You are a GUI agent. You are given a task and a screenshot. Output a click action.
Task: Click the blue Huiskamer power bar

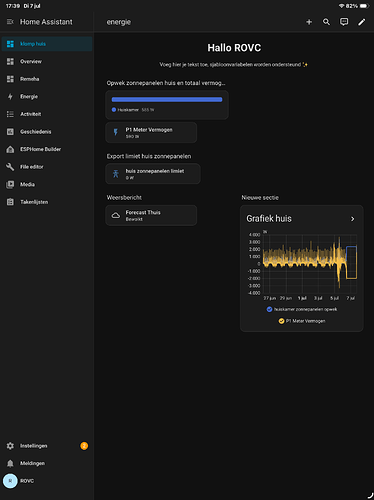coord(167,99)
